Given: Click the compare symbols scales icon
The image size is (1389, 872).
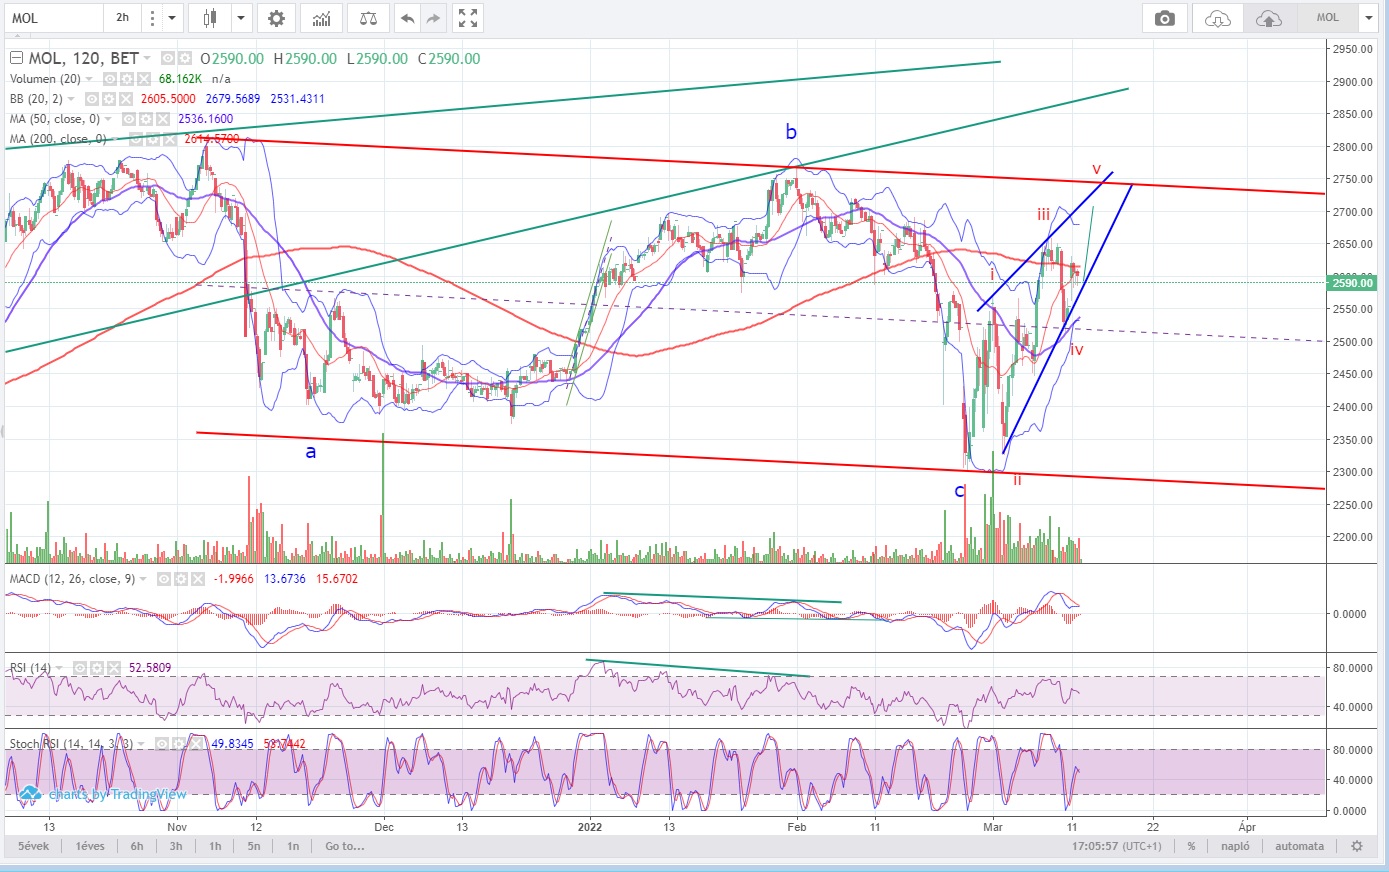Looking at the screenshot, I should click(x=368, y=18).
